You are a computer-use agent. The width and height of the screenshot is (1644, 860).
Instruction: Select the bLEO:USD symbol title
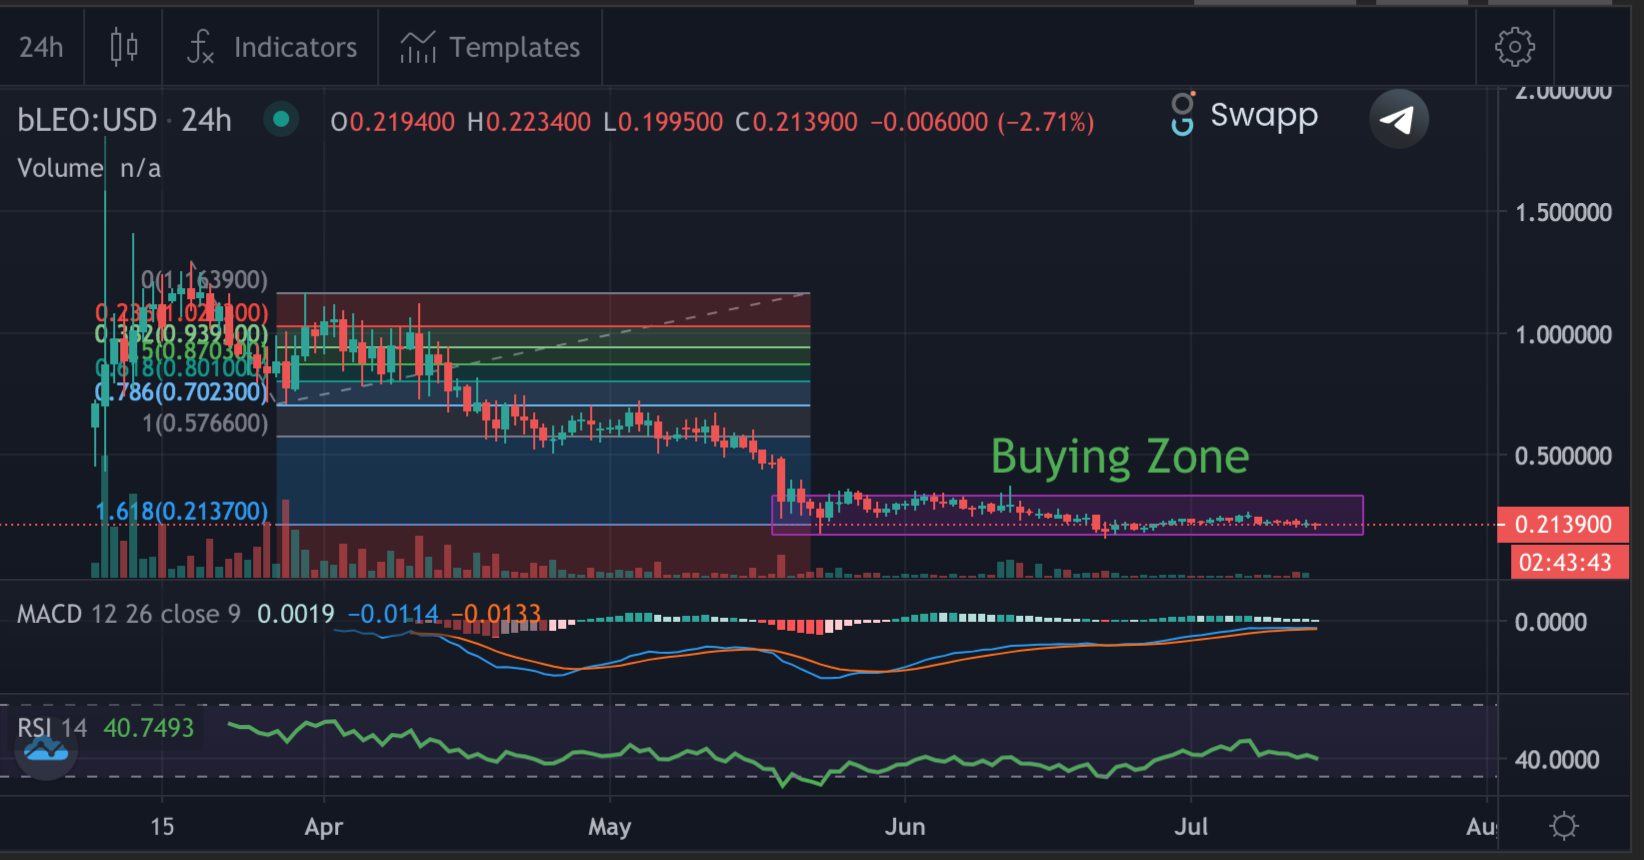87,121
